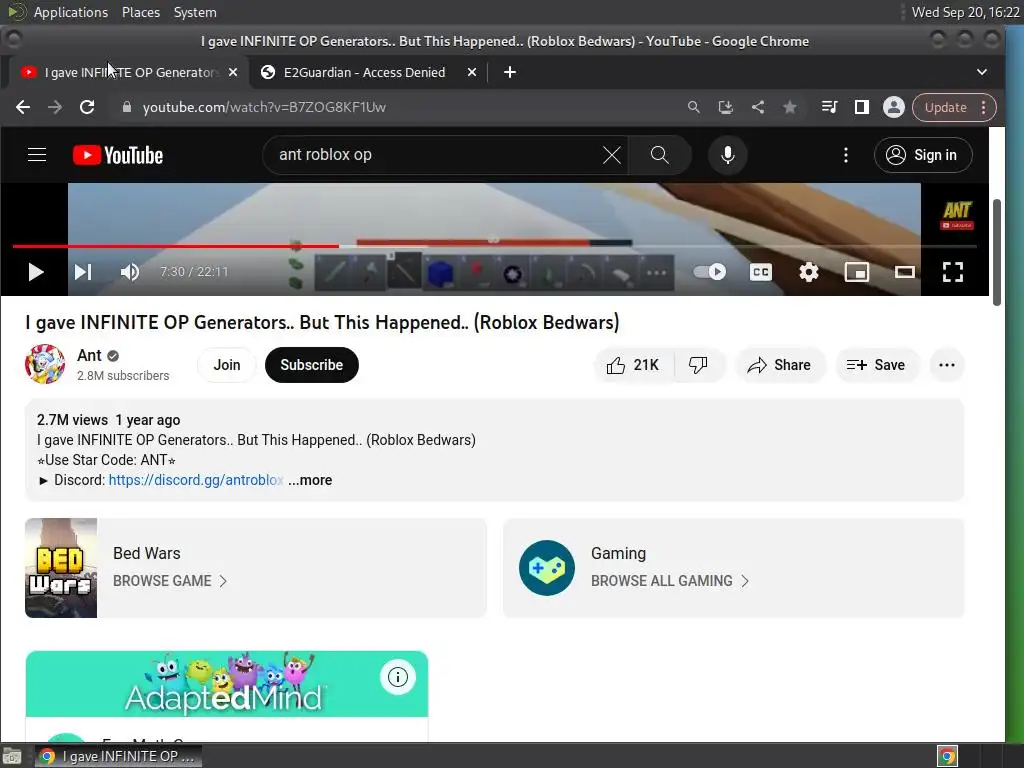Open the Places menu
The image size is (1024, 768).
pos(141,12)
